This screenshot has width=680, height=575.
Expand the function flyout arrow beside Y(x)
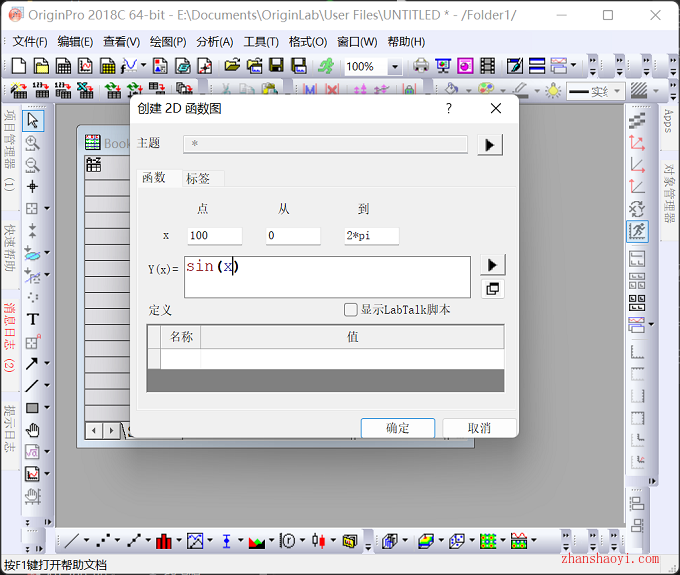click(x=493, y=265)
